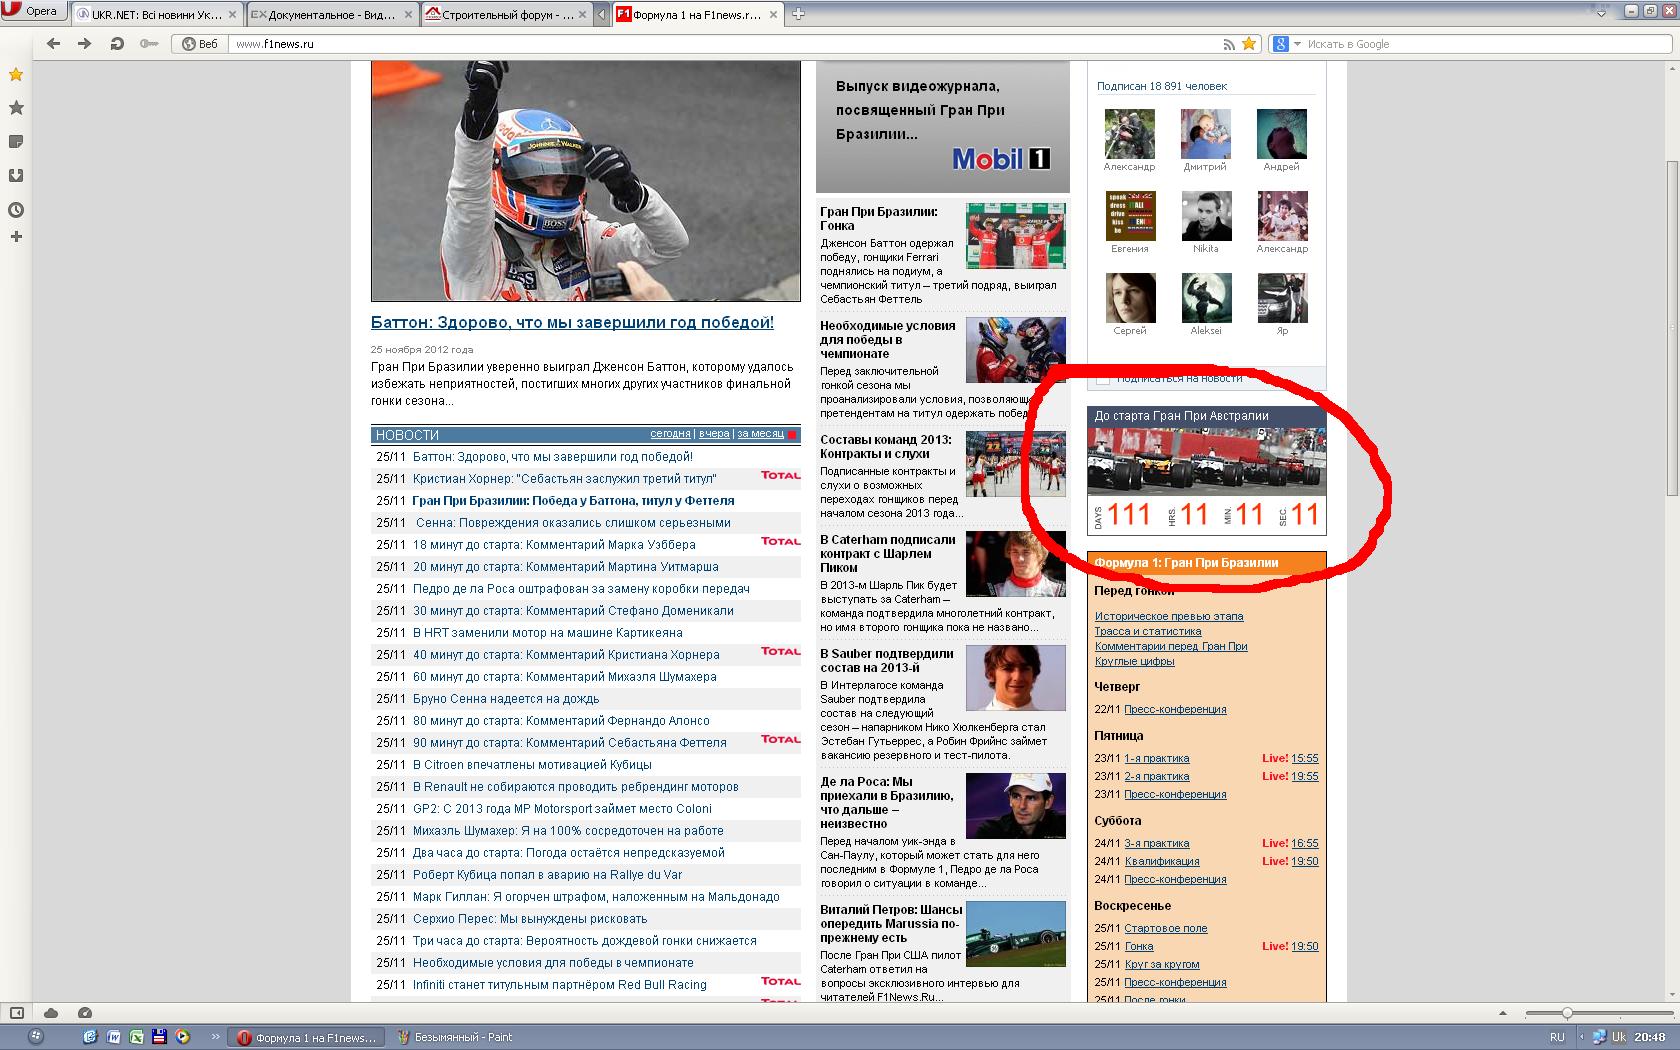Image resolution: width=1680 pixels, height=1050 pixels.
Task: Show news за месяц
Action: (760, 434)
